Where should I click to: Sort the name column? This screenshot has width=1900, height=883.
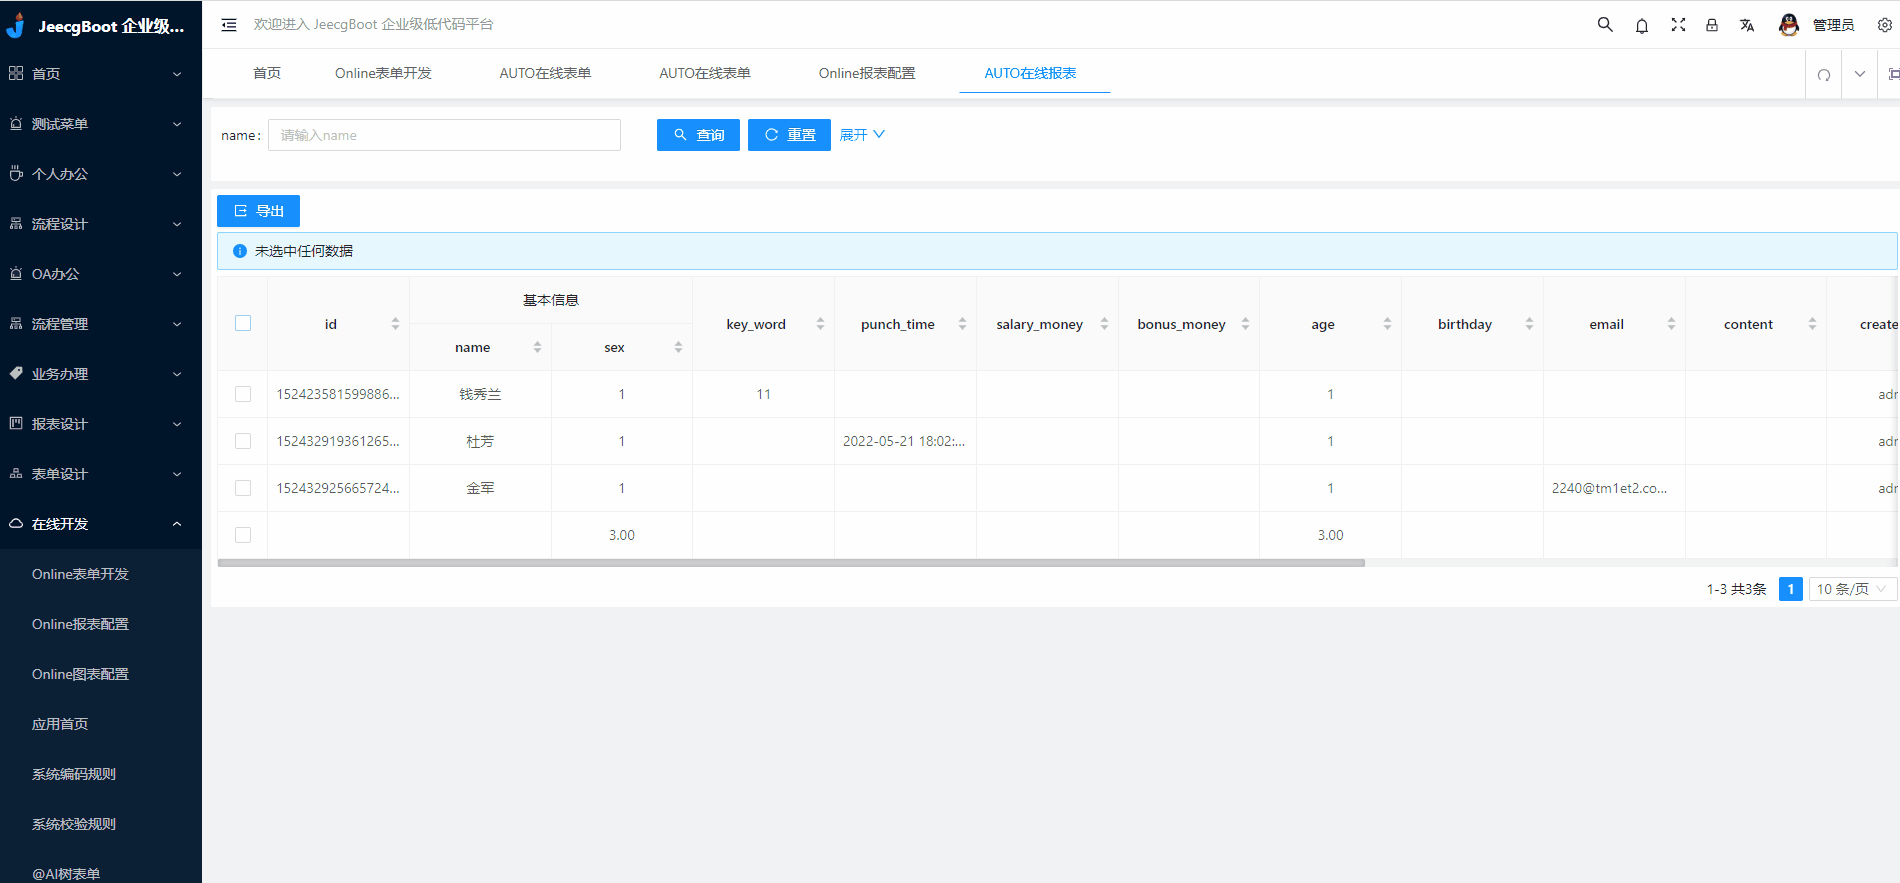tap(537, 347)
